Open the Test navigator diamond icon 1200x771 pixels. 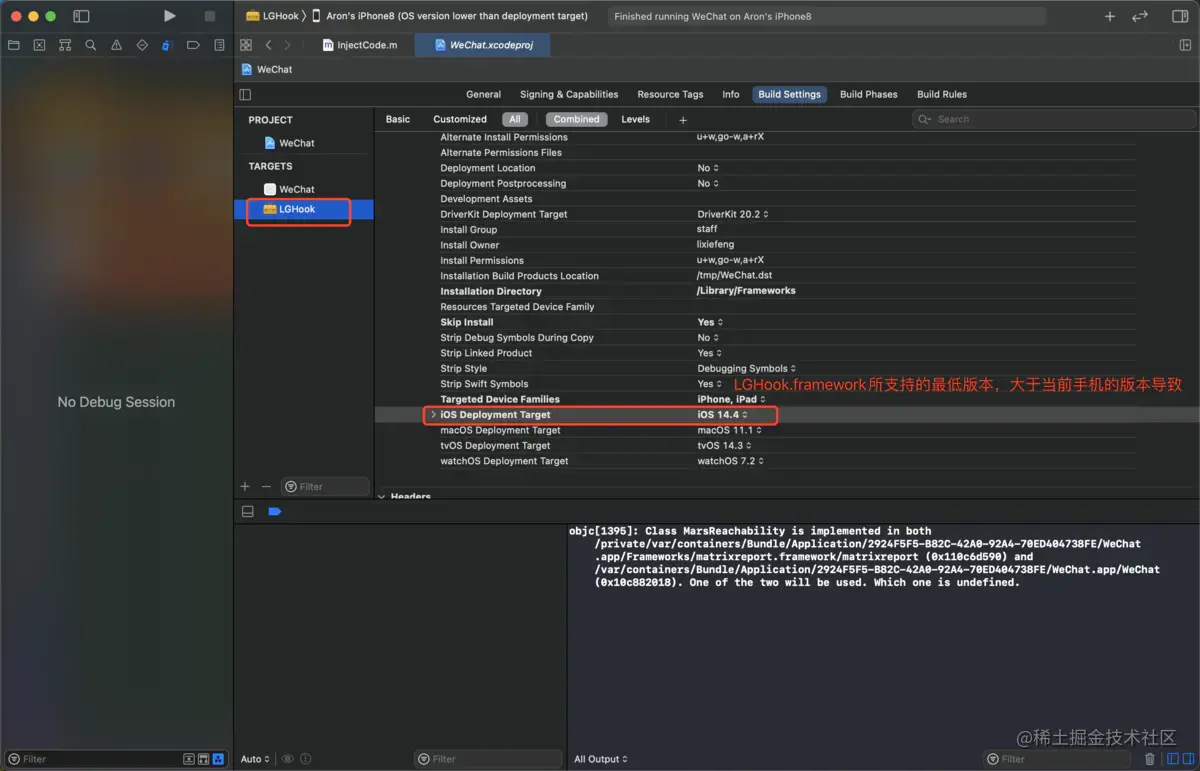pyautogui.click(x=142, y=45)
